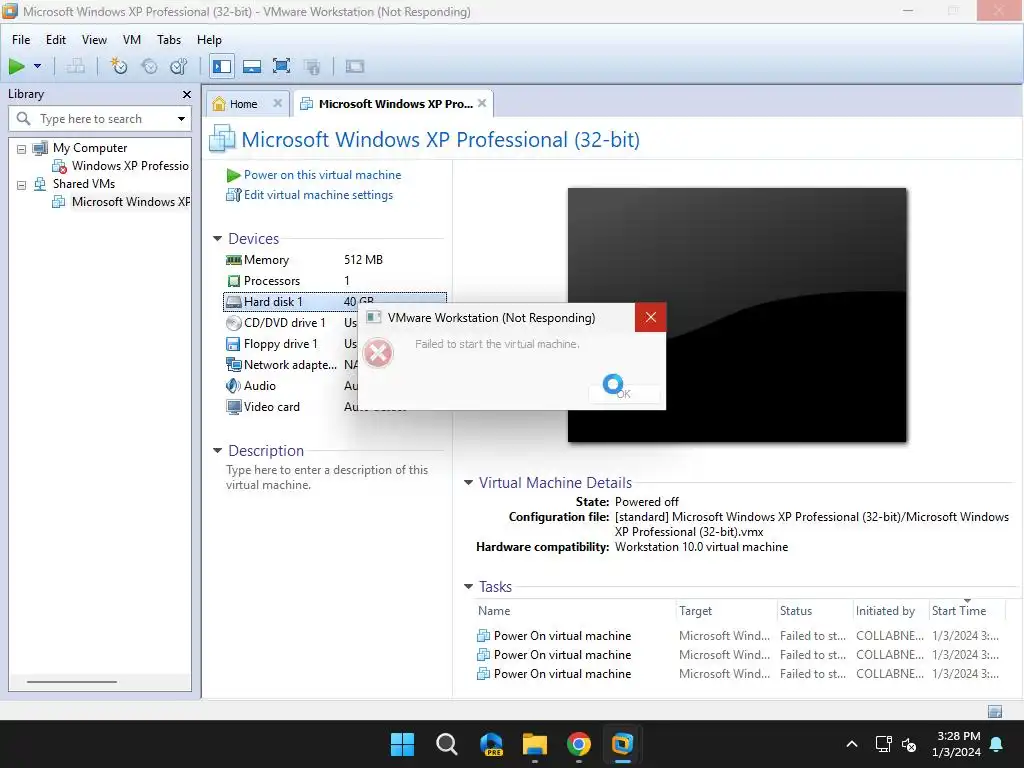This screenshot has width=1024, height=768.
Task: Show hidden system tray icons
Action: [x=852, y=744]
